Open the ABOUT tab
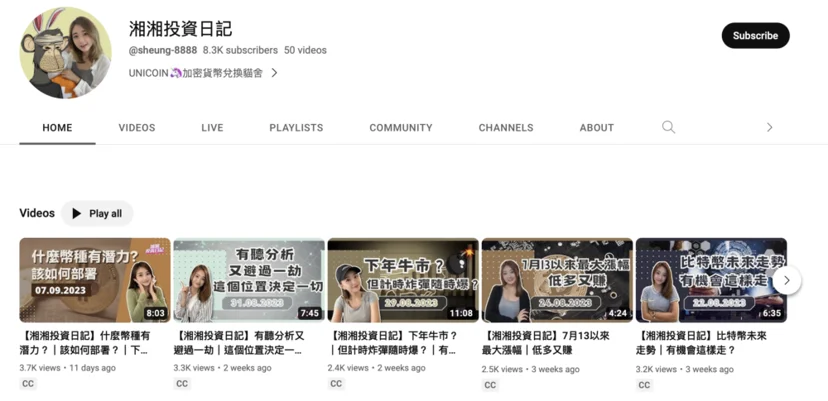 pos(597,128)
